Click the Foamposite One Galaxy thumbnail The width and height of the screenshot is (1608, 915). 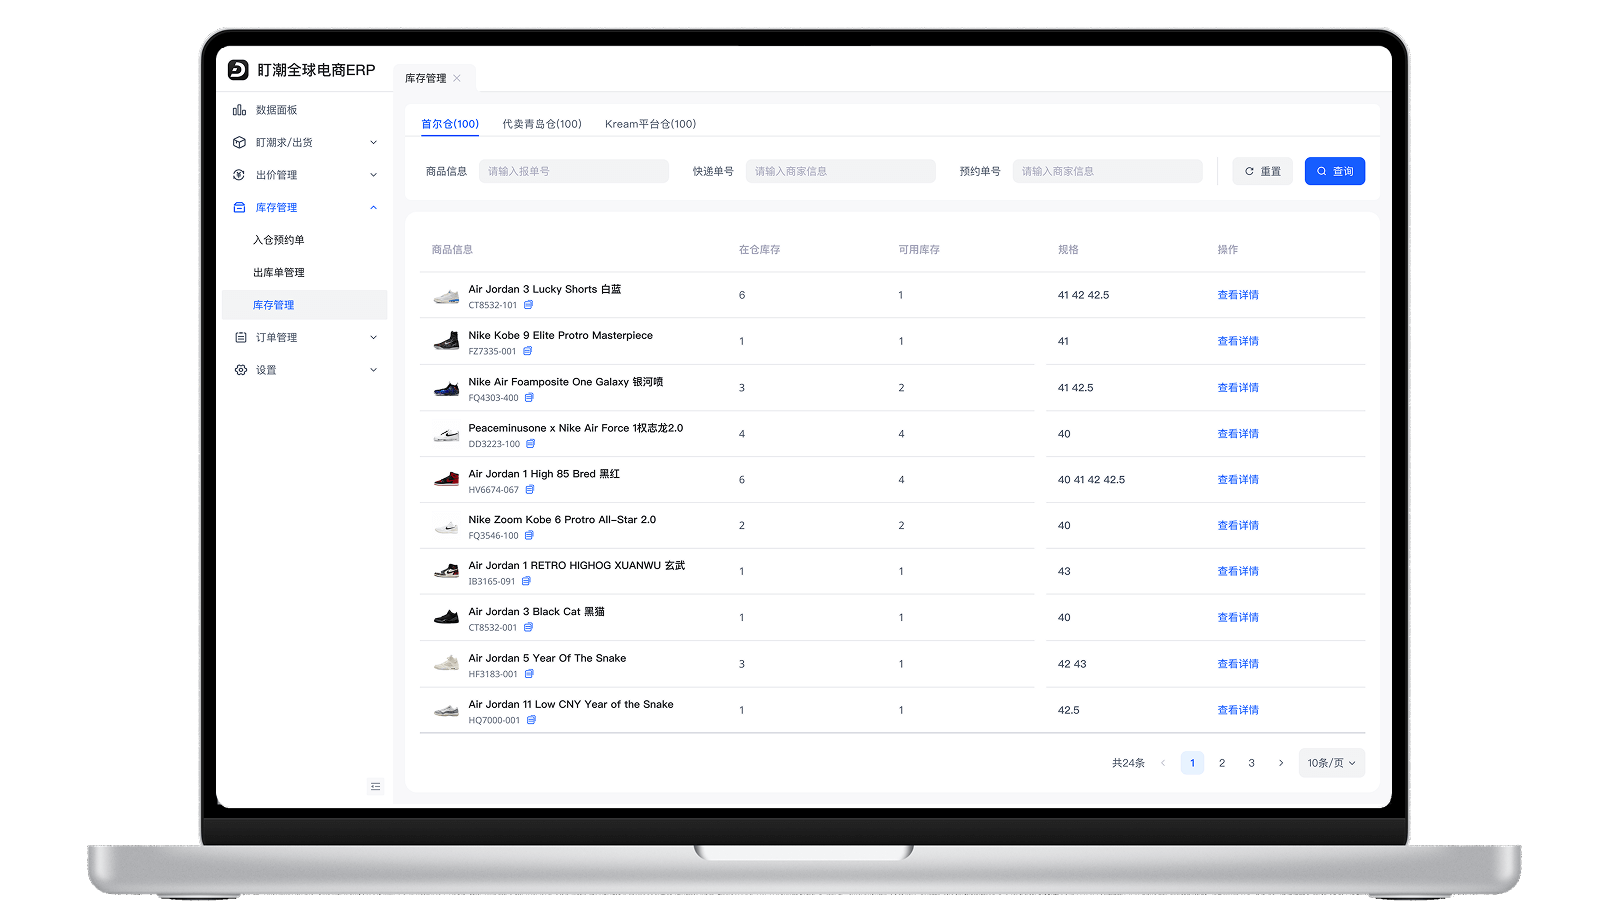[x=446, y=388]
